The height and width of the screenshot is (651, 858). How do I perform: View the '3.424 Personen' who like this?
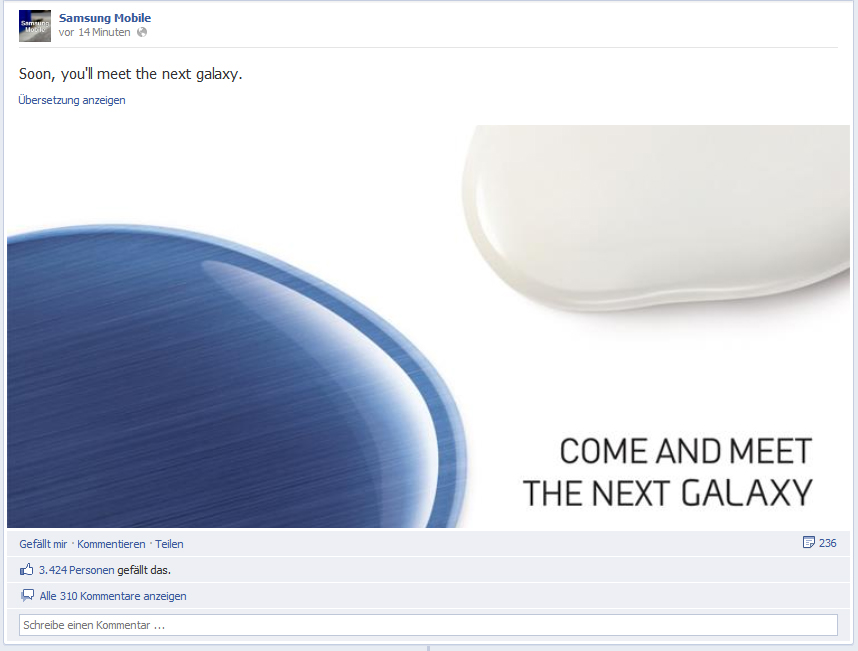click(x=77, y=570)
